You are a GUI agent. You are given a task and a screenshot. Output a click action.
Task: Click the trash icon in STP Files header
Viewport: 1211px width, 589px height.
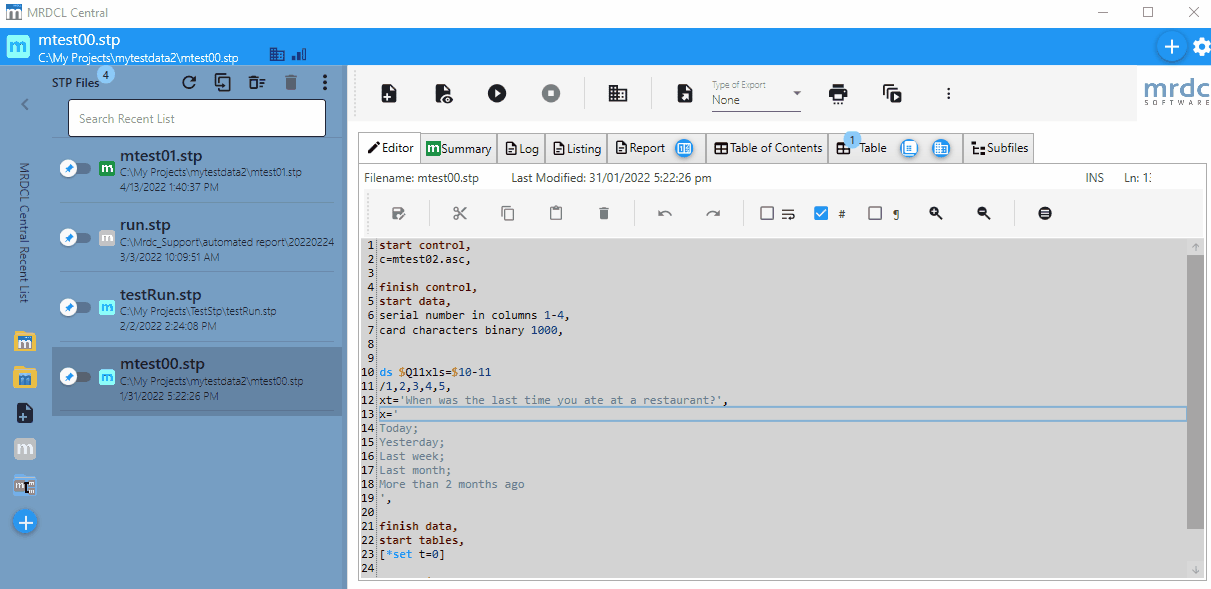(x=291, y=83)
